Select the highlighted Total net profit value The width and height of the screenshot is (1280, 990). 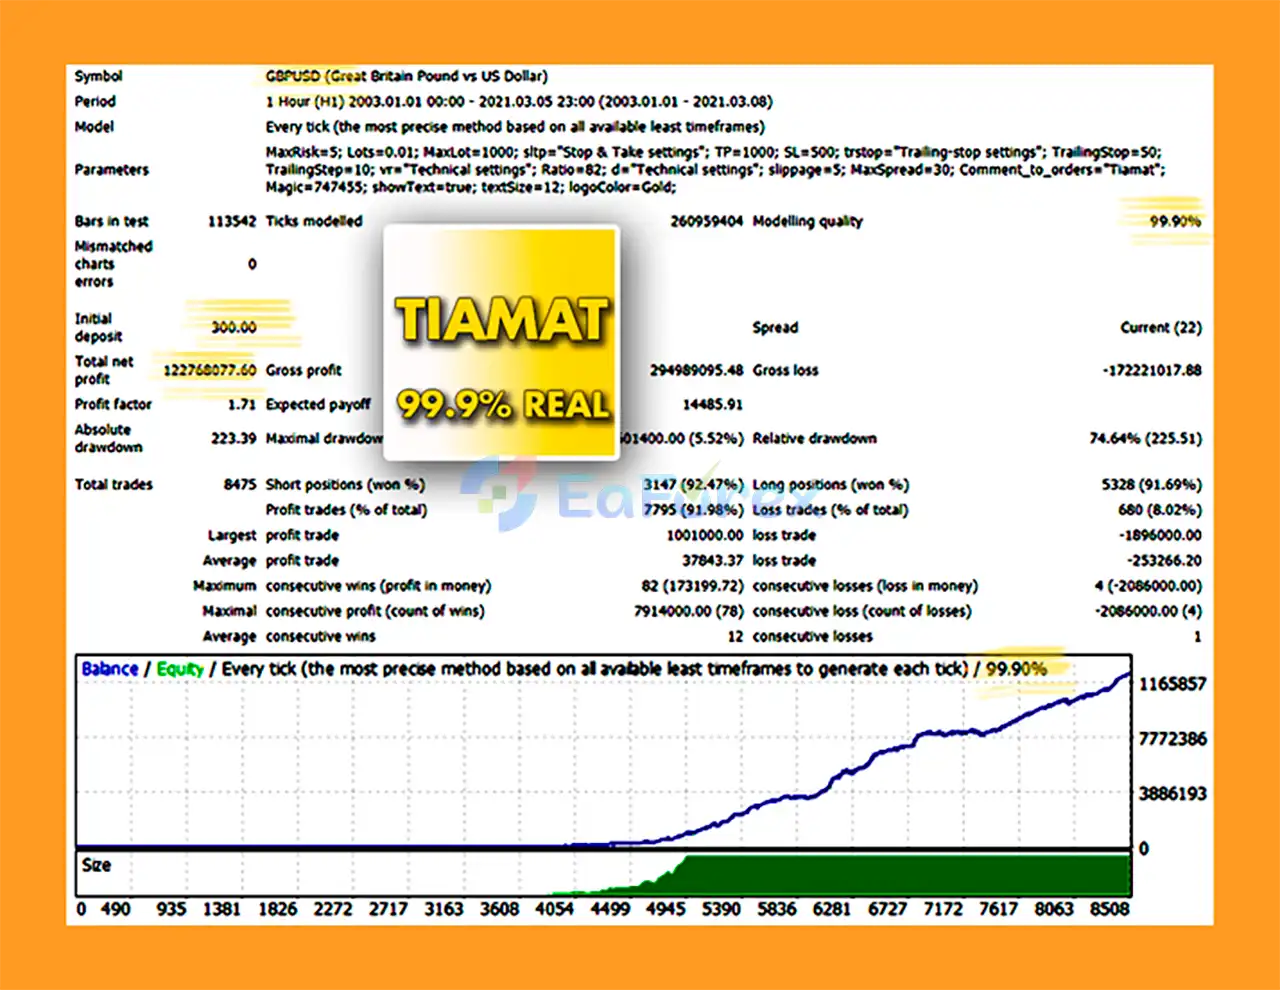[x=209, y=370]
